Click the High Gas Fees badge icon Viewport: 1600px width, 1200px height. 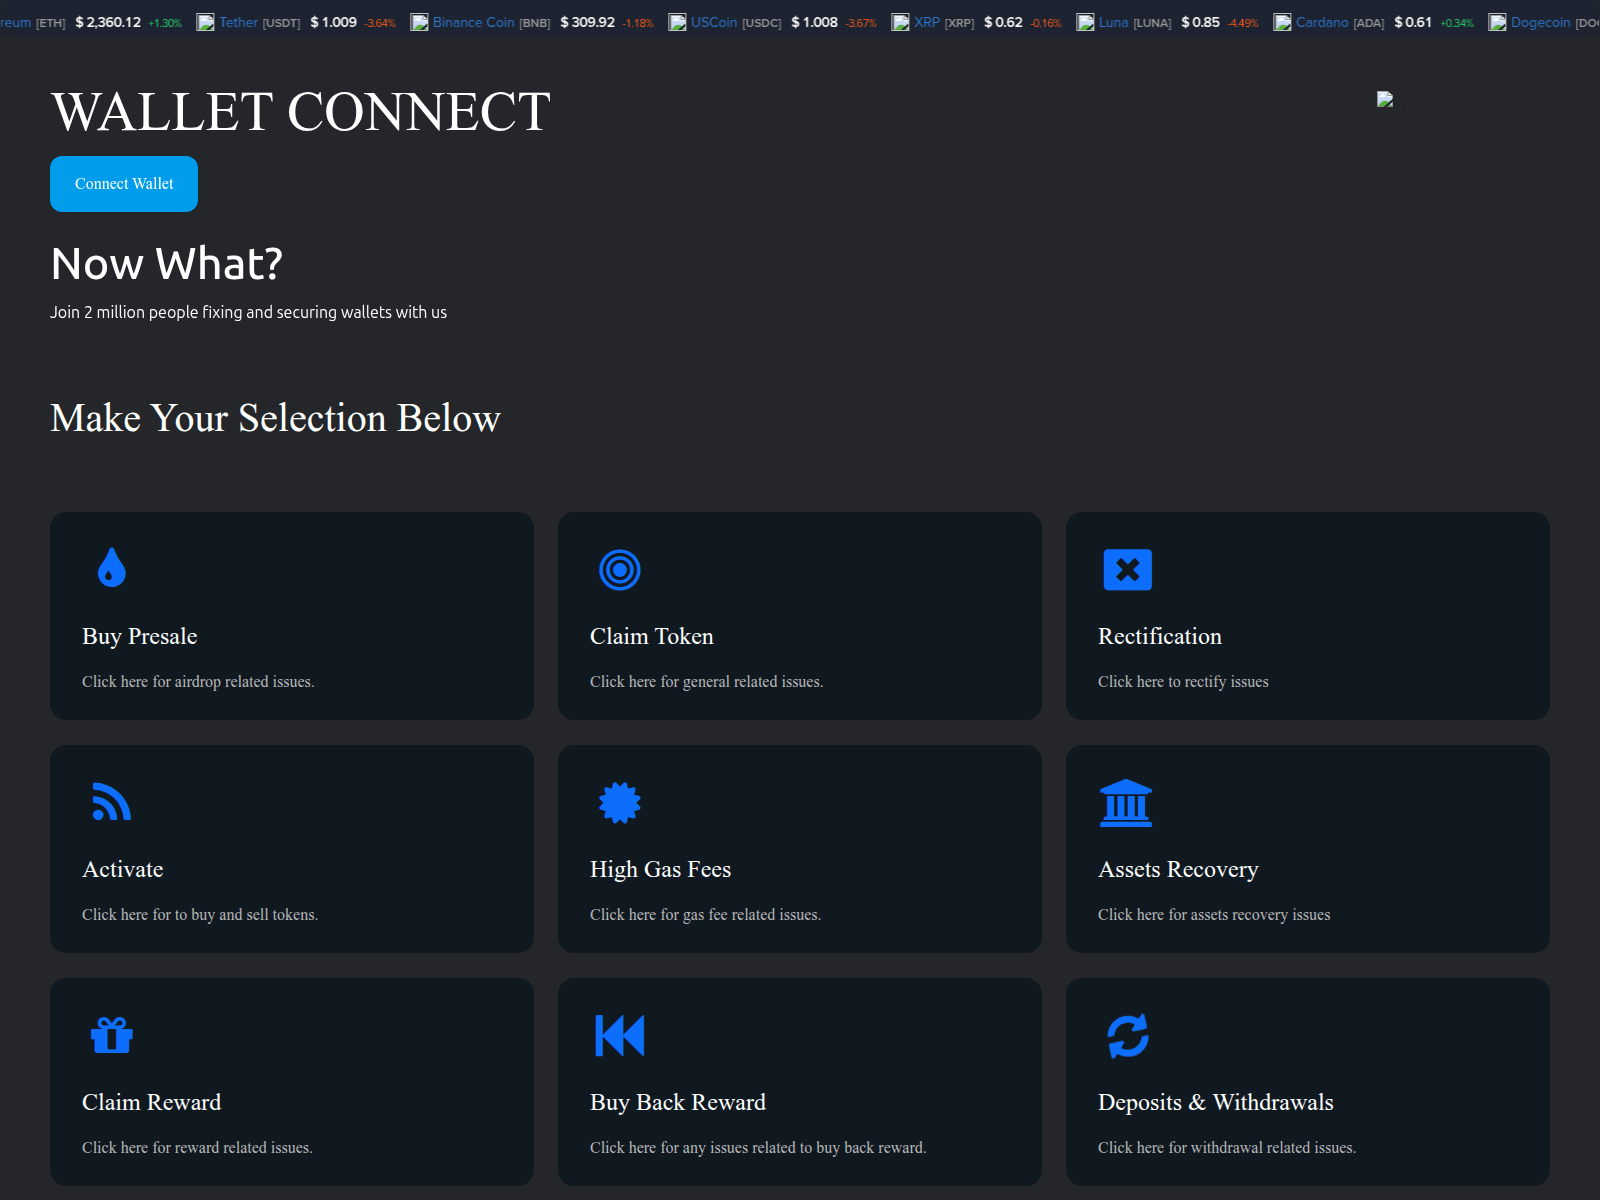coord(620,802)
